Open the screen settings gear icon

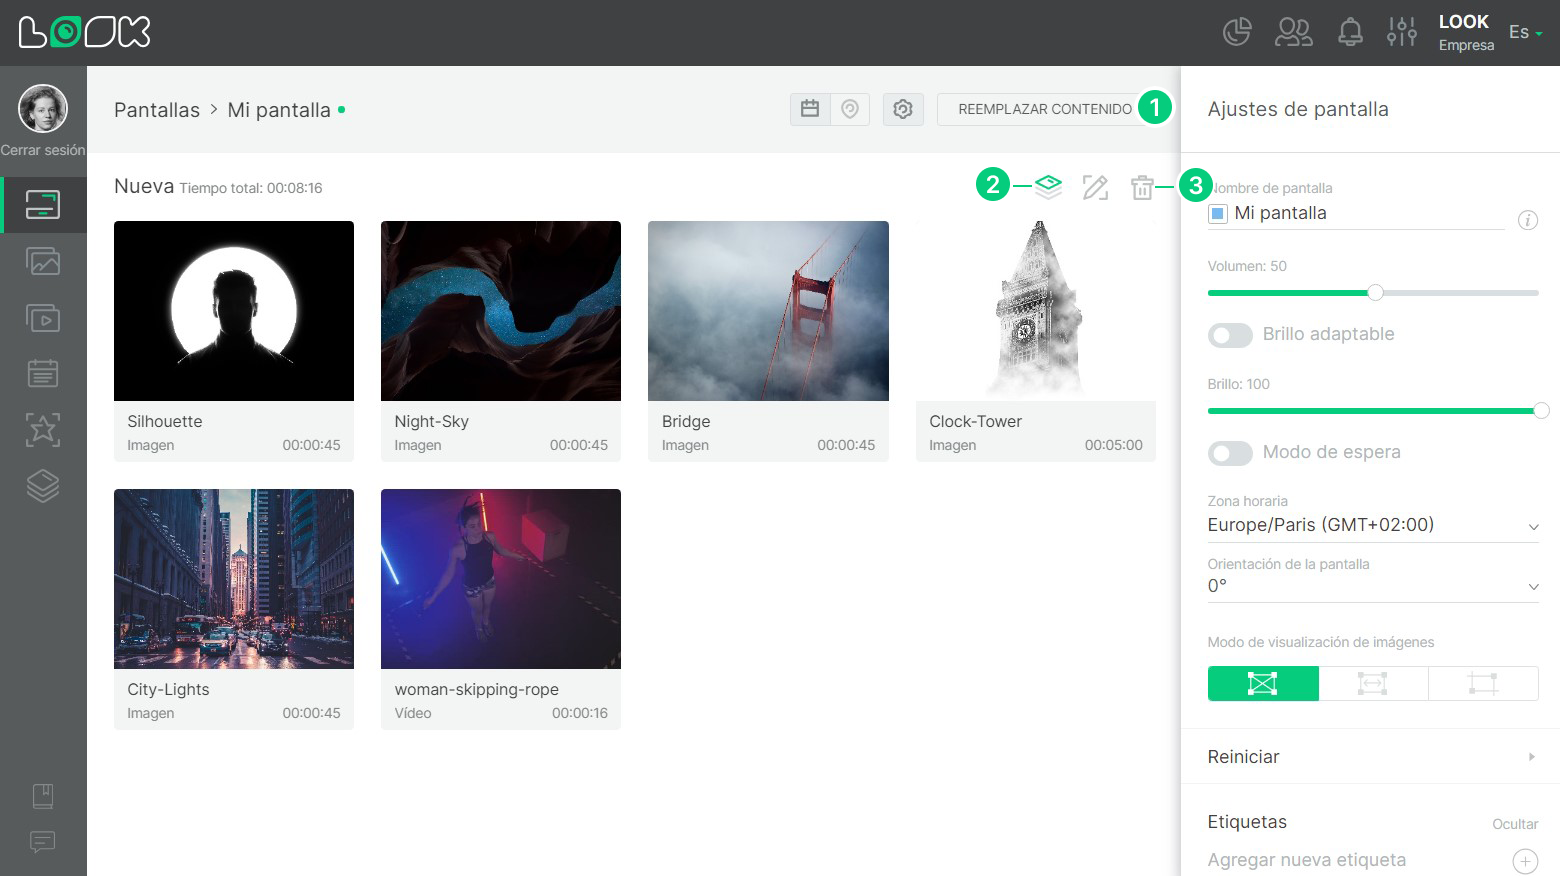(903, 109)
